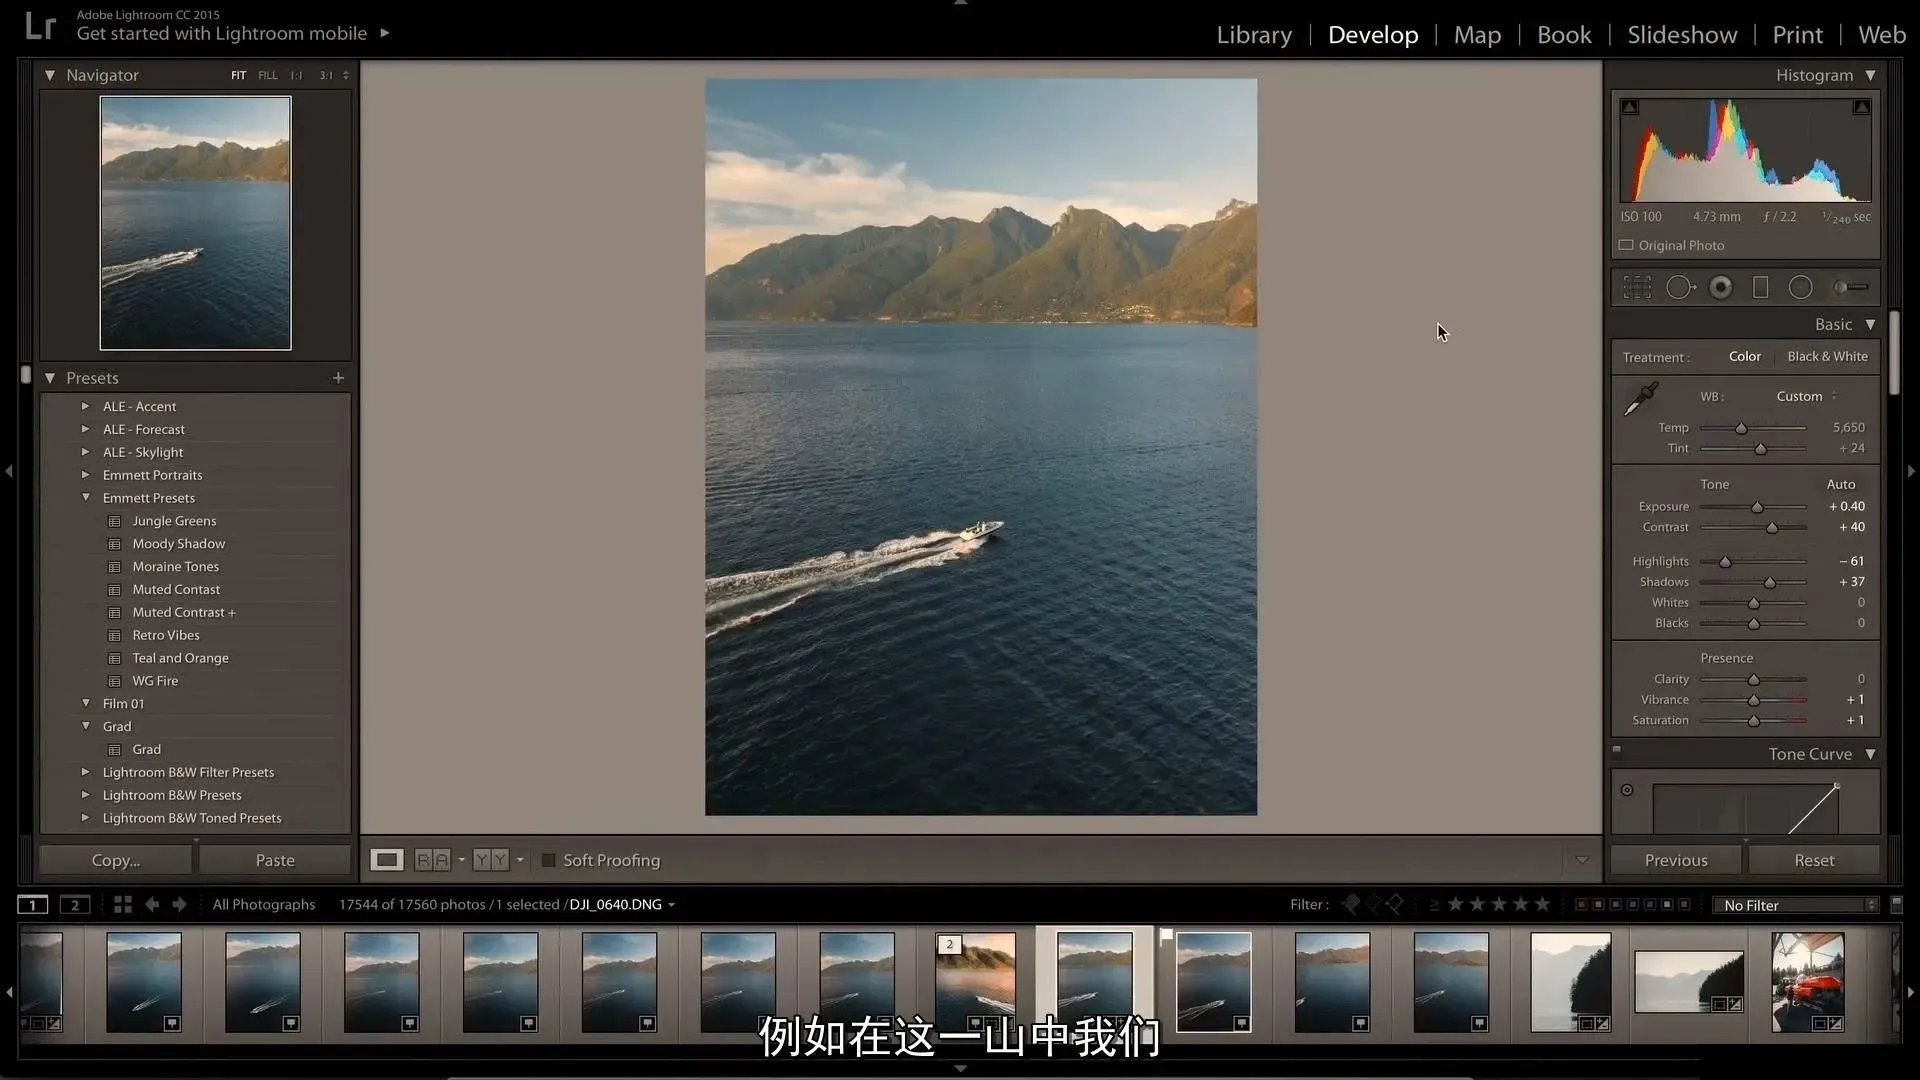Switch Treatment to Black & White
Screen dimensions: 1920x1080
click(x=1827, y=357)
